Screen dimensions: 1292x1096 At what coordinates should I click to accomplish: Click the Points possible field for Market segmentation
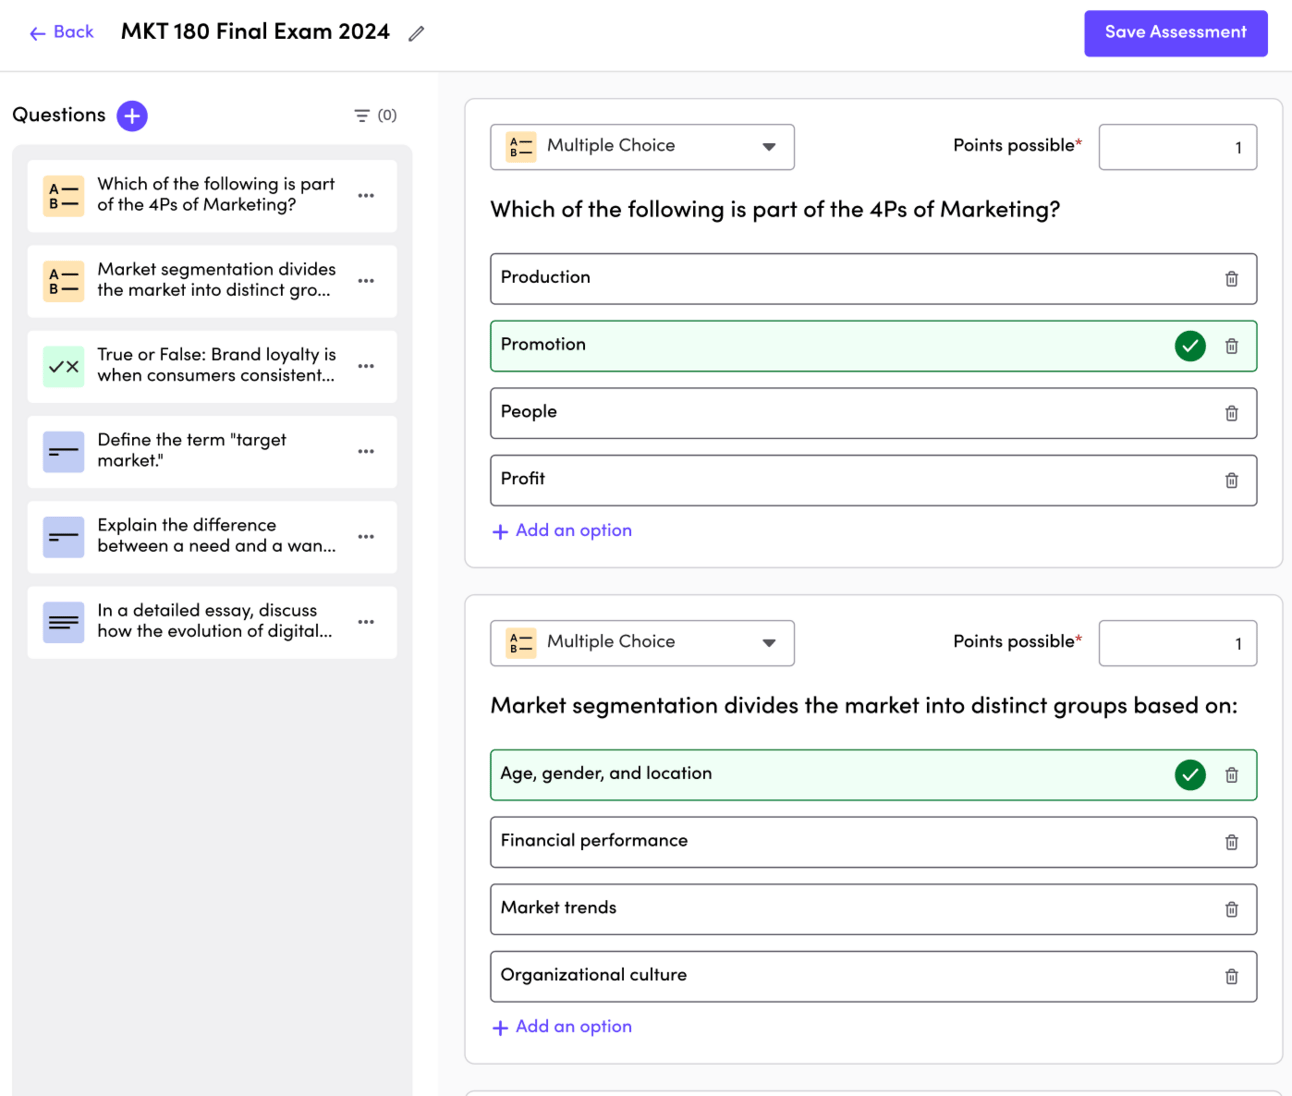[1178, 643]
